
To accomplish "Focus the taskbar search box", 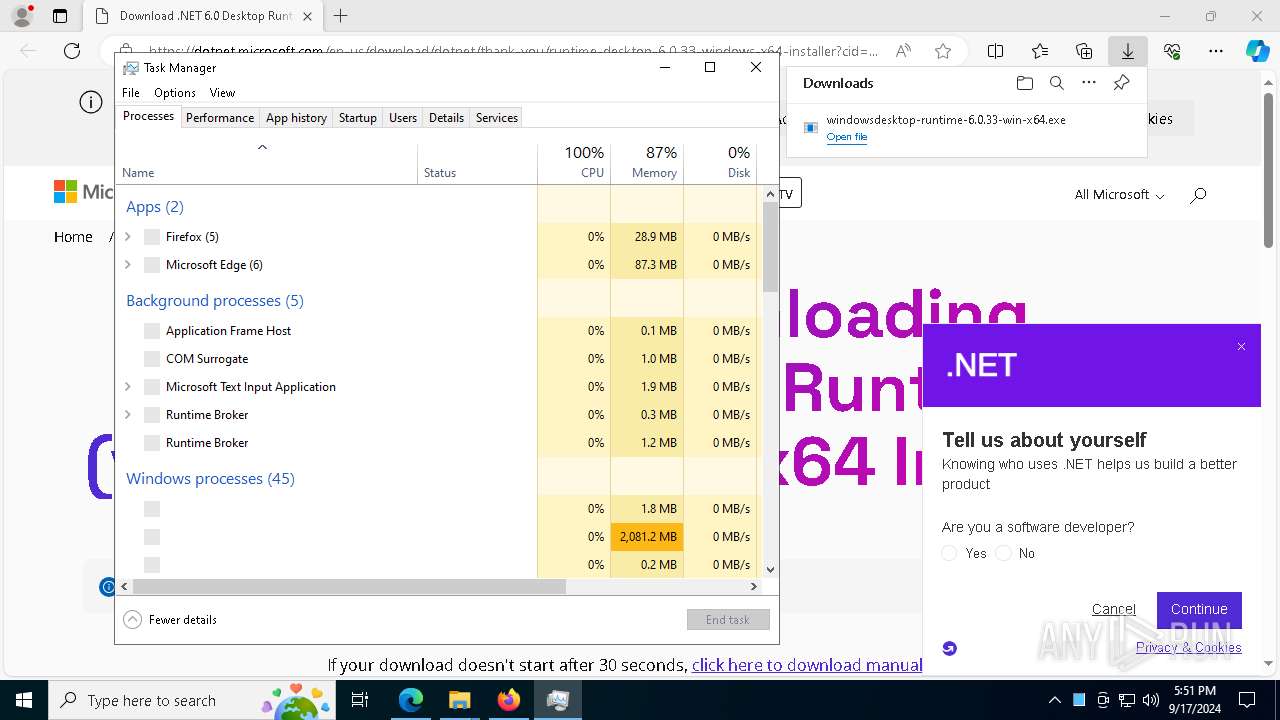I will pyautogui.click(x=192, y=700).
